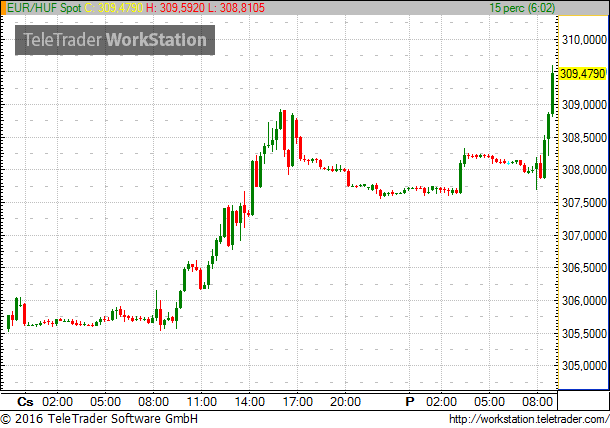The width and height of the screenshot is (610, 428).
Task: Click the 2016 TeleTrader Software GmbH copyright text
Action: [99, 419]
